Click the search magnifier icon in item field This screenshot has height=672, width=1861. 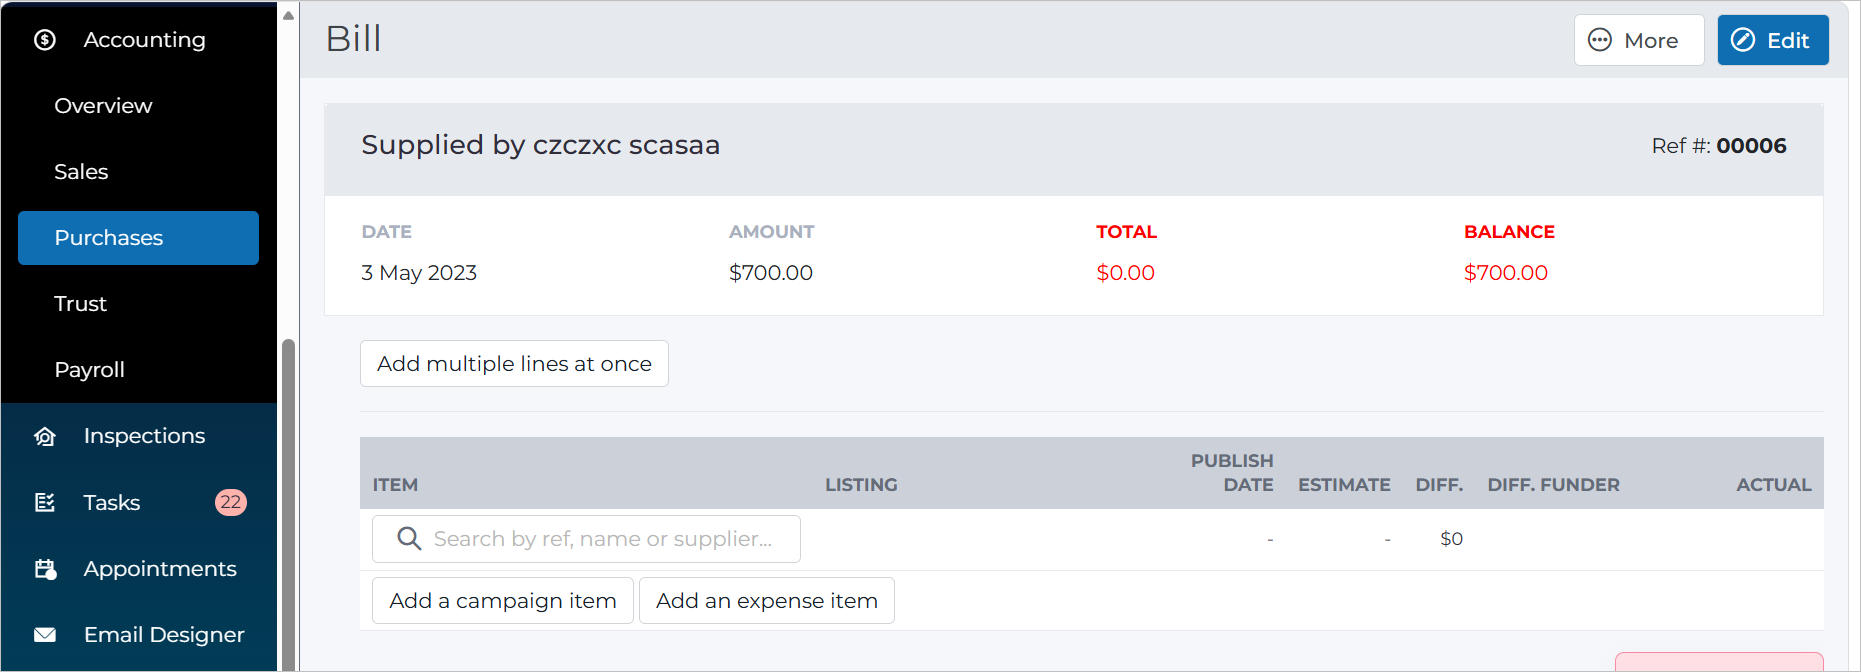pyautogui.click(x=409, y=539)
